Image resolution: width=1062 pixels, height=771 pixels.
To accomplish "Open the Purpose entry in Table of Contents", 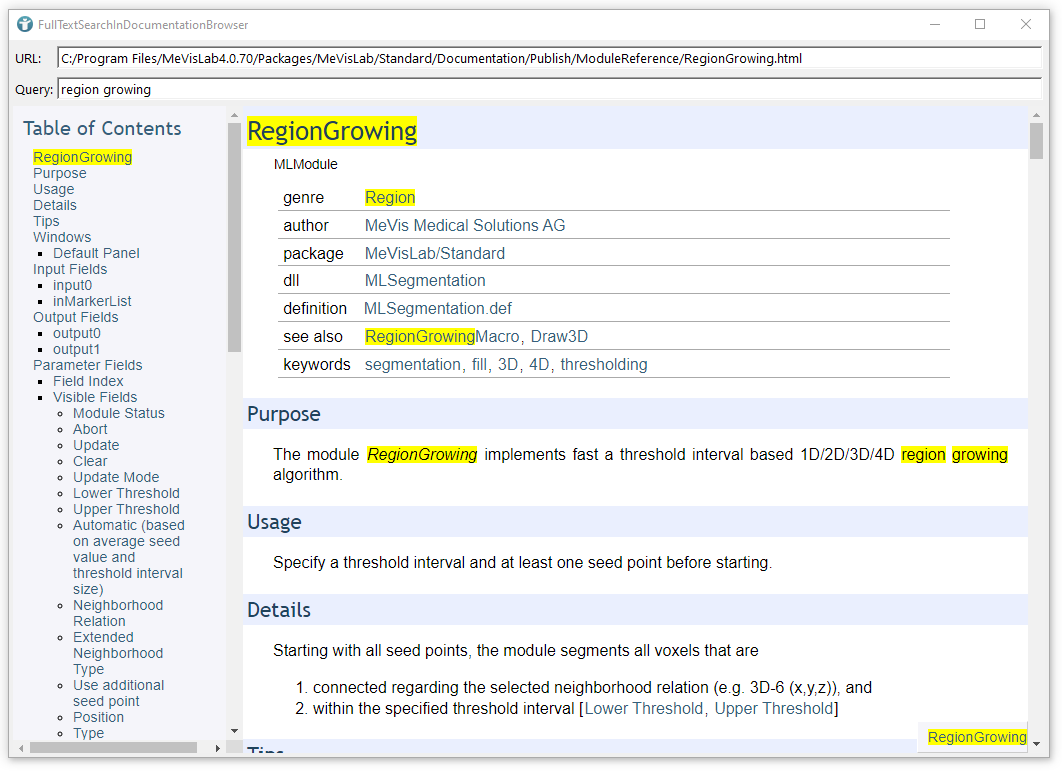I will click(60, 173).
